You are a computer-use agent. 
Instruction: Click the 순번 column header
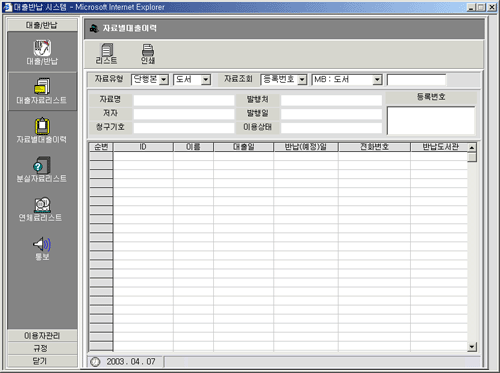[101, 147]
